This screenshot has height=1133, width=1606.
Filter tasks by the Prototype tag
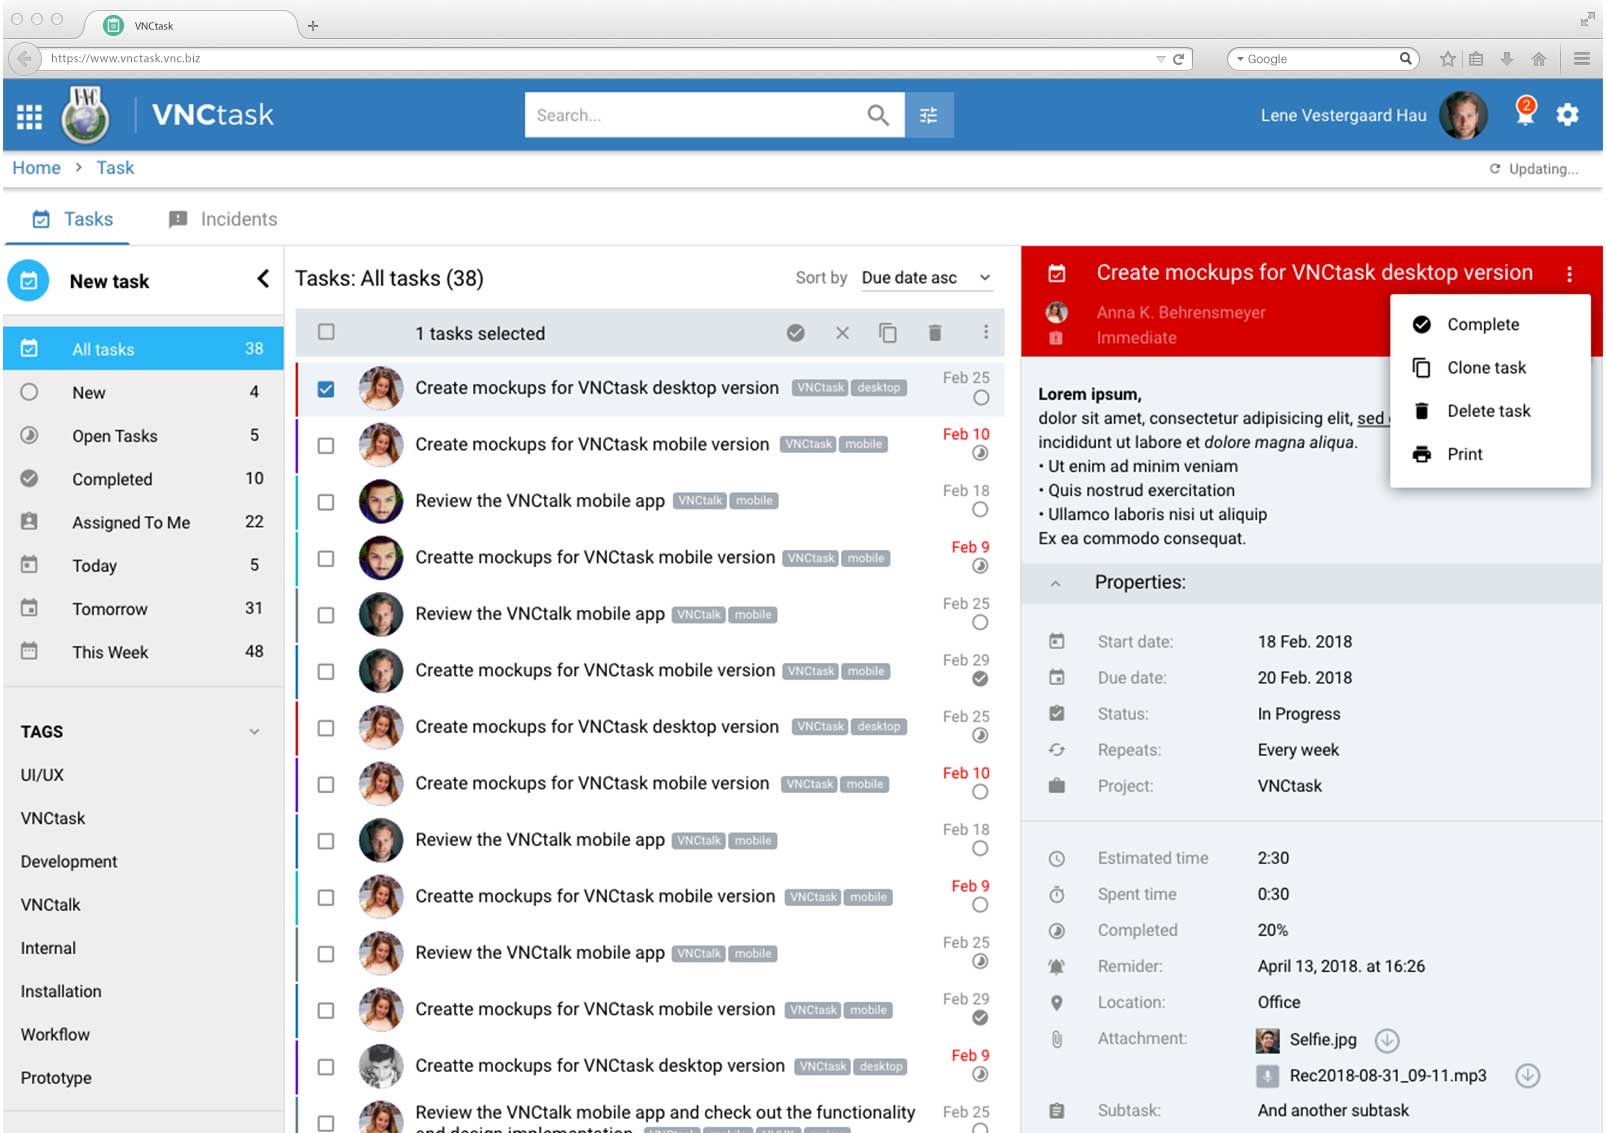pos(56,1078)
